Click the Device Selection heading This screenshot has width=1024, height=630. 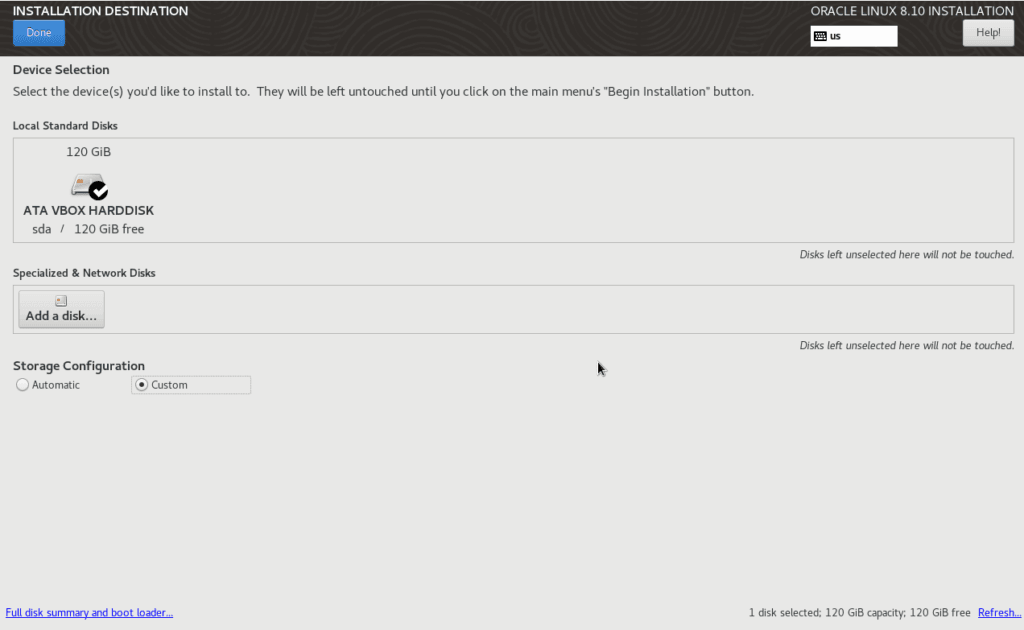tap(61, 69)
